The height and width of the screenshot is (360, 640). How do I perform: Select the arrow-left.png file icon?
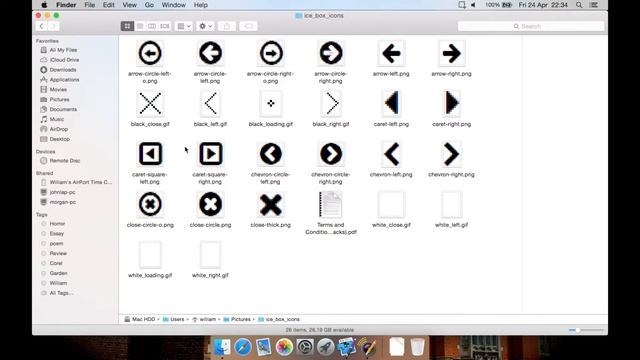click(391, 53)
